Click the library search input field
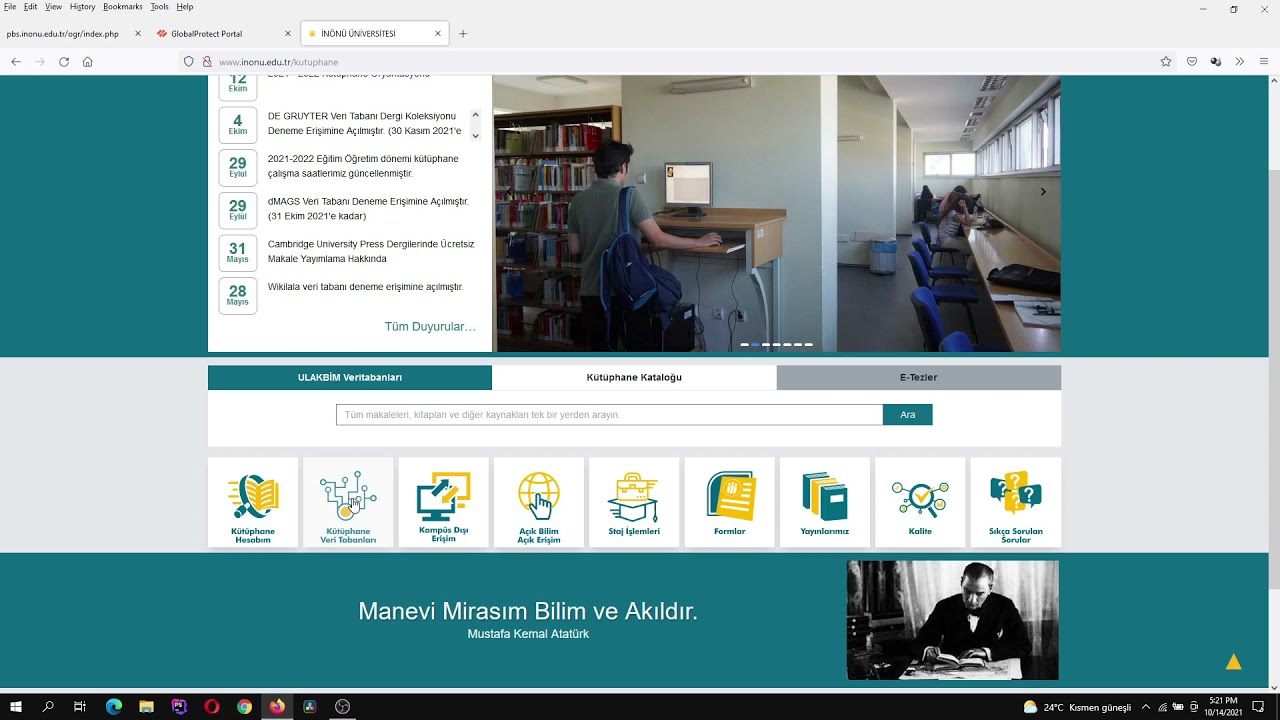Image resolution: width=1280 pixels, height=720 pixels. click(609, 415)
